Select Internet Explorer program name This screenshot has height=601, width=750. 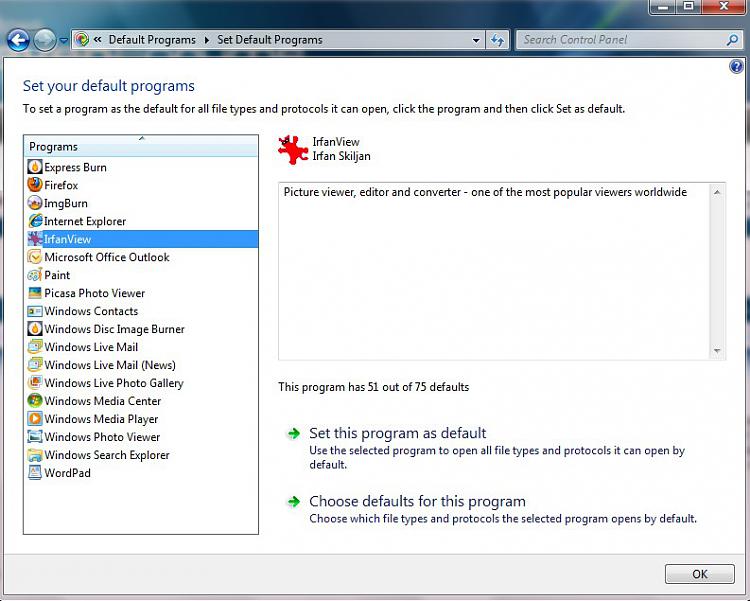coord(85,221)
